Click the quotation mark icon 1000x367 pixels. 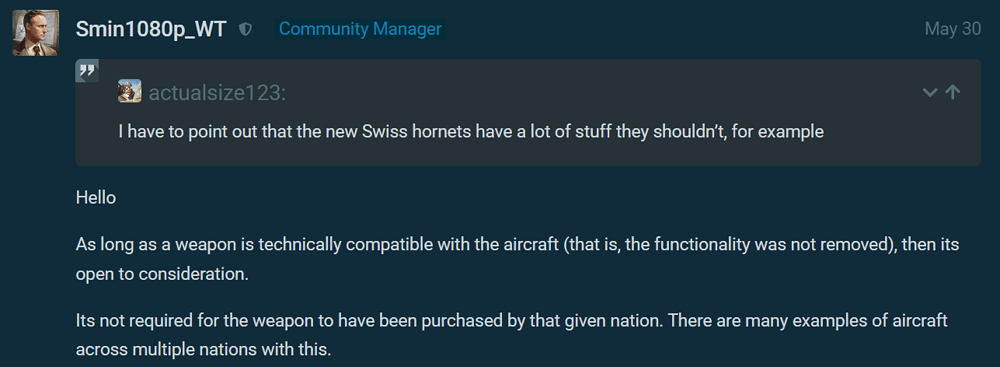pyautogui.click(x=87, y=71)
